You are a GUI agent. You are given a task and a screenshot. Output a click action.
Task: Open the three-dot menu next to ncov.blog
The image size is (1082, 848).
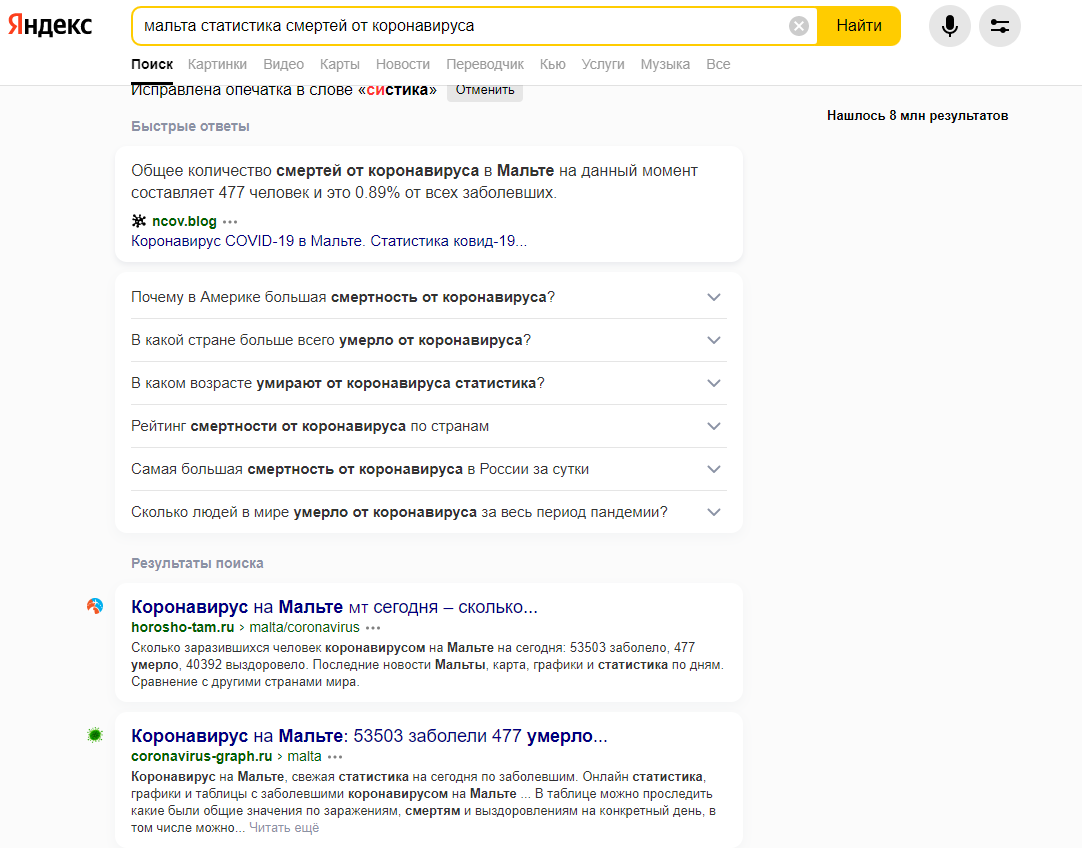(230, 221)
